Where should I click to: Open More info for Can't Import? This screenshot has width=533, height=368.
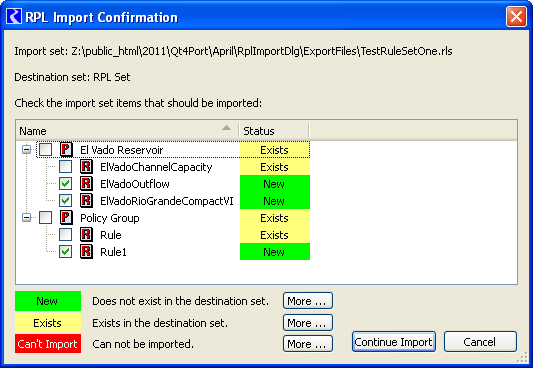[308, 344]
